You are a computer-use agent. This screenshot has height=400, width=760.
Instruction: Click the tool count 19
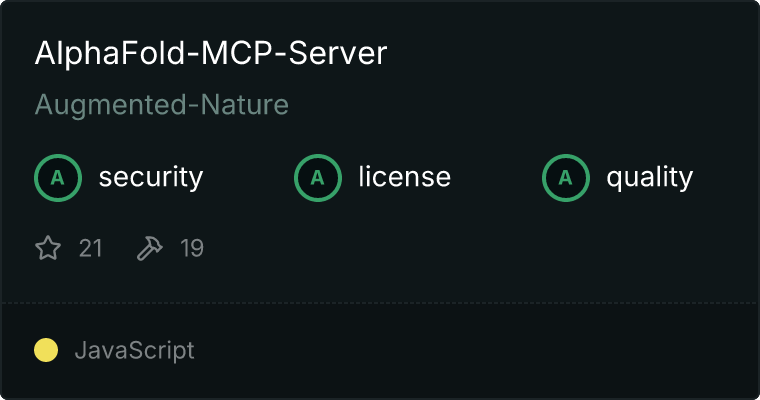192,248
